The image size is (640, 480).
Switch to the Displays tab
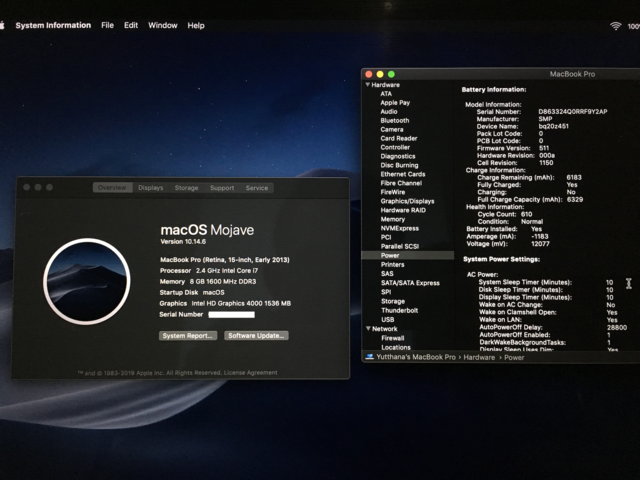[x=151, y=188]
